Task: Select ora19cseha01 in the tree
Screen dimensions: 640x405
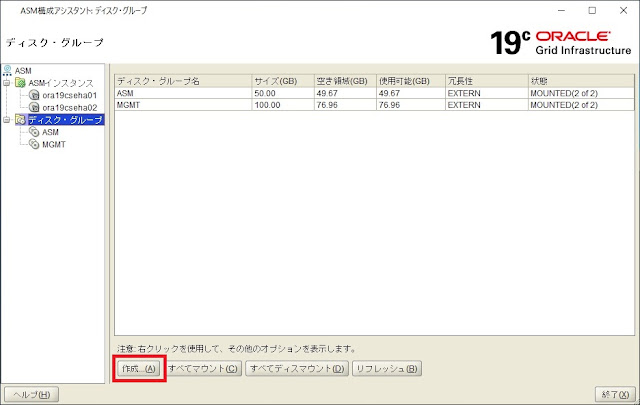Action: 70,95
